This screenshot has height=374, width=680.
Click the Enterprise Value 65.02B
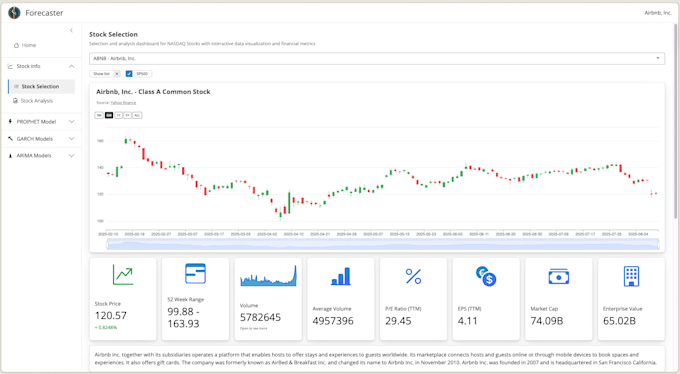pyautogui.click(x=619, y=321)
